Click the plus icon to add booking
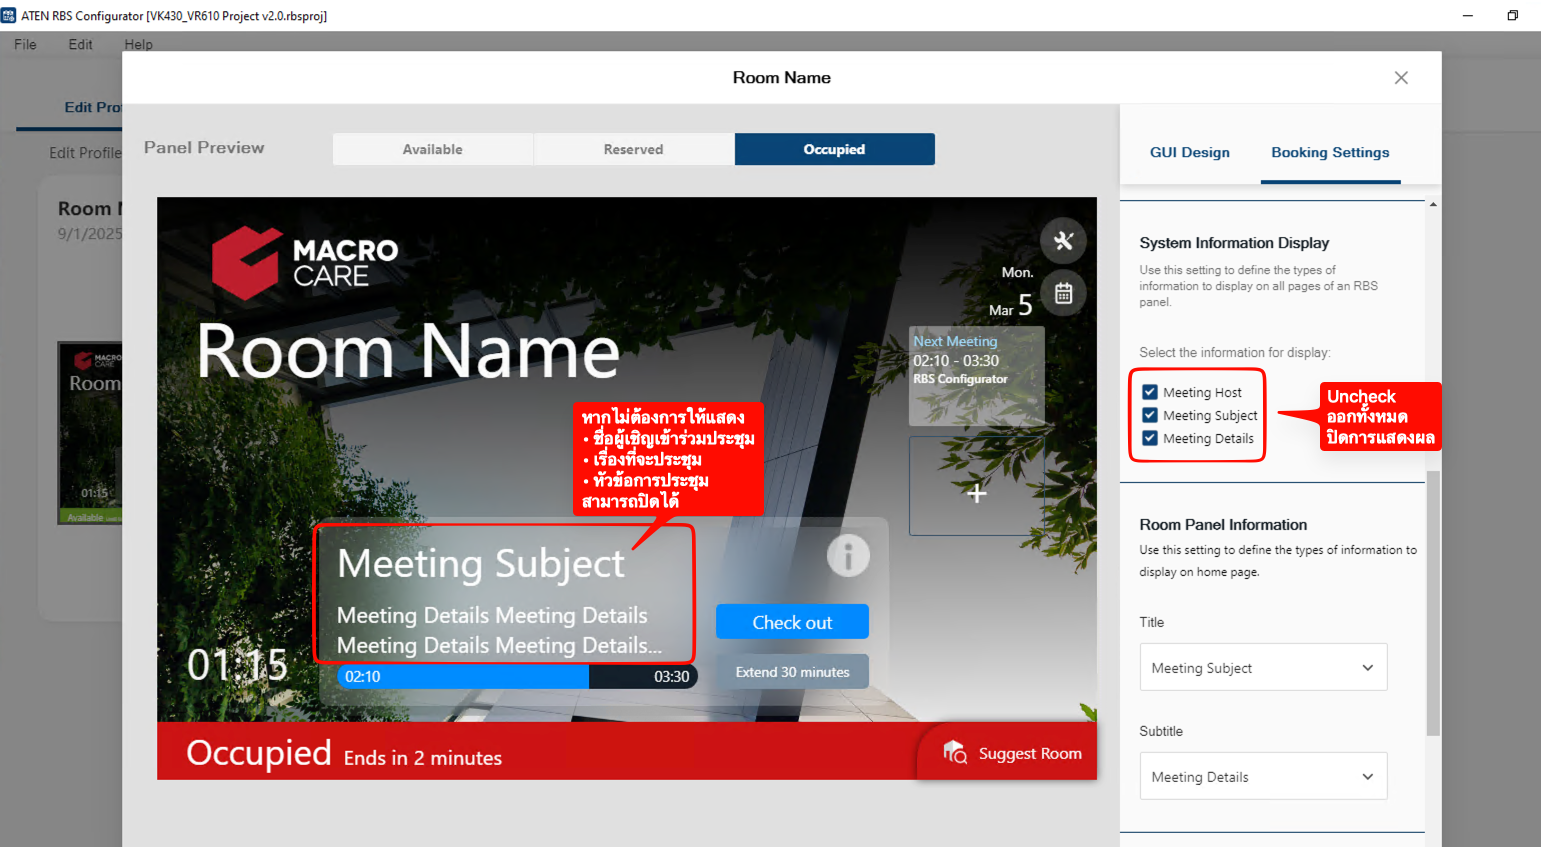The width and height of the screenshot is (1541, 847). pos(977,493)
